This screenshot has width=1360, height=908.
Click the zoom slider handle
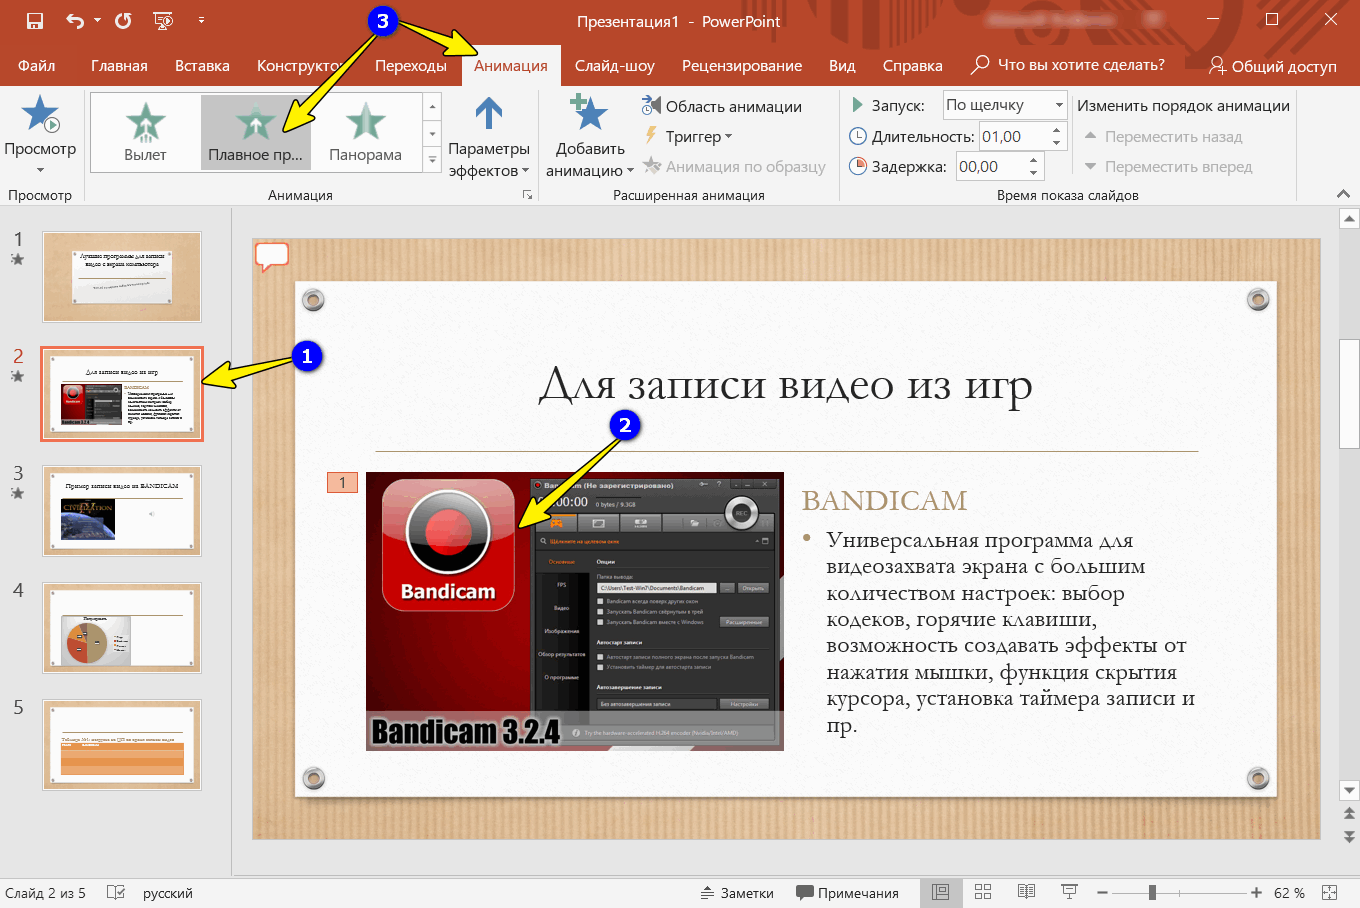click(1152, 893)
